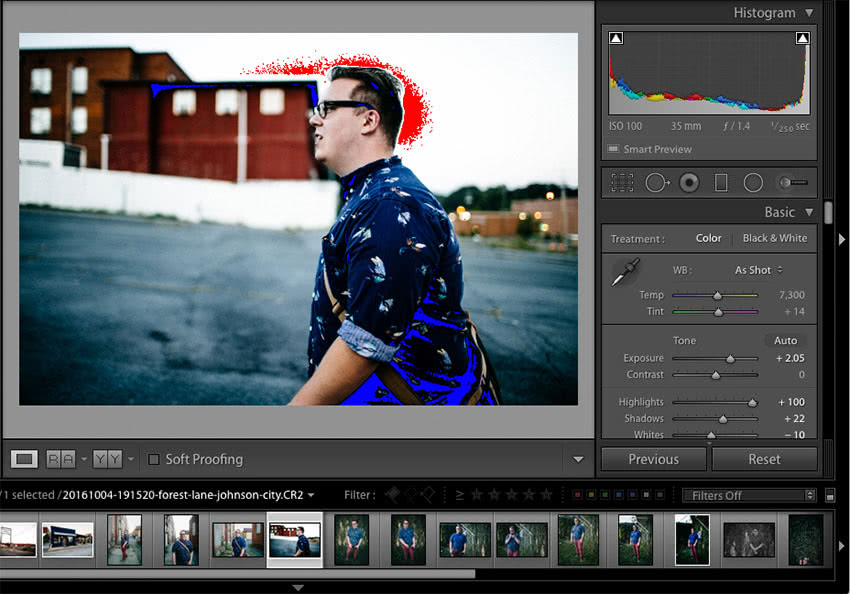Collapse the Basic panel
Image resolution: width=850 pixels, height=594 pixels.
click(809, 212)
